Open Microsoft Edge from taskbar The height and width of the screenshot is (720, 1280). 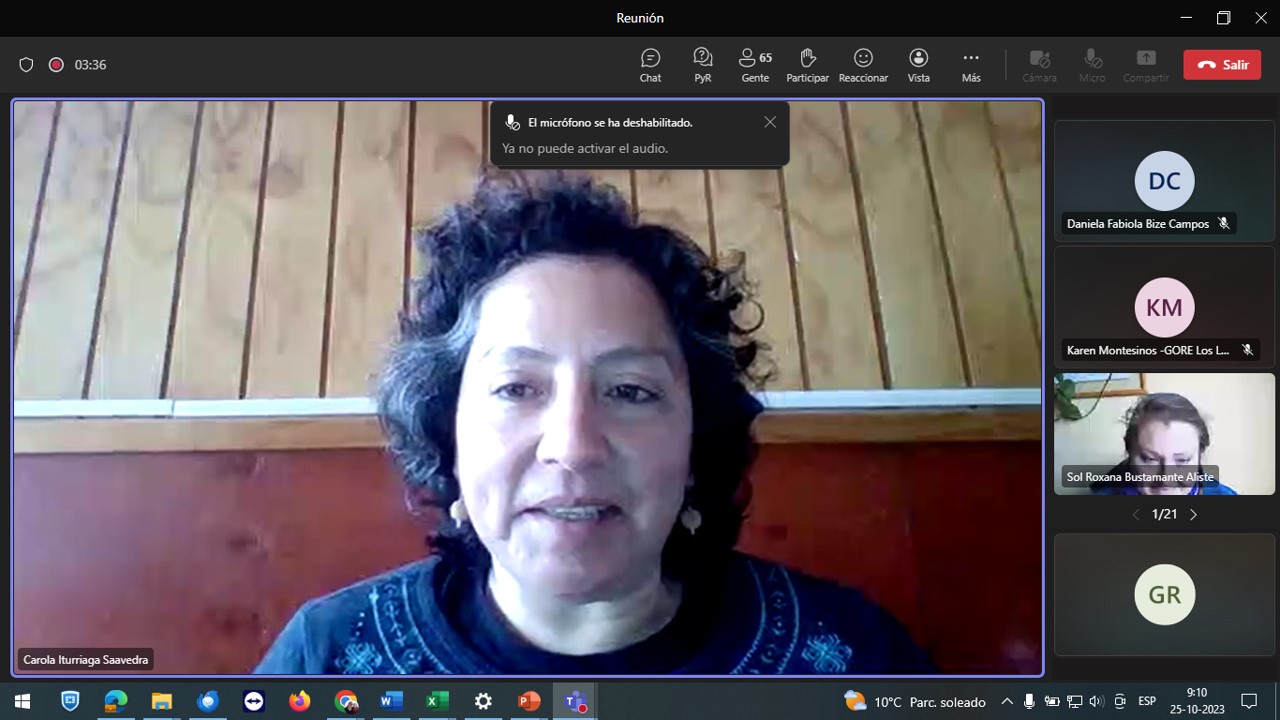click(x=116, y=701)
